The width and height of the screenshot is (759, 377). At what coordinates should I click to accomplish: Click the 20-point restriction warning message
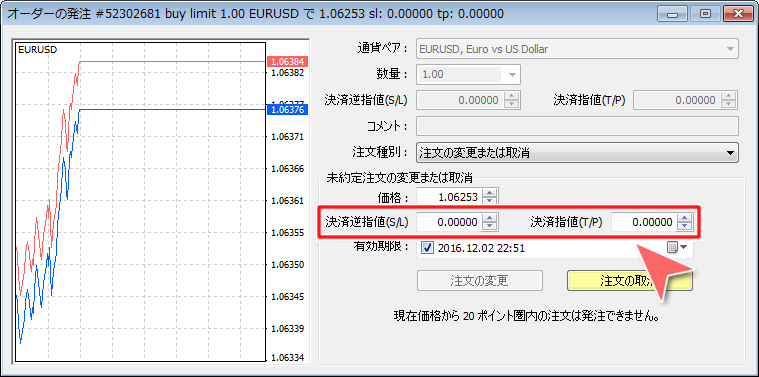click(x=528, y=317)
